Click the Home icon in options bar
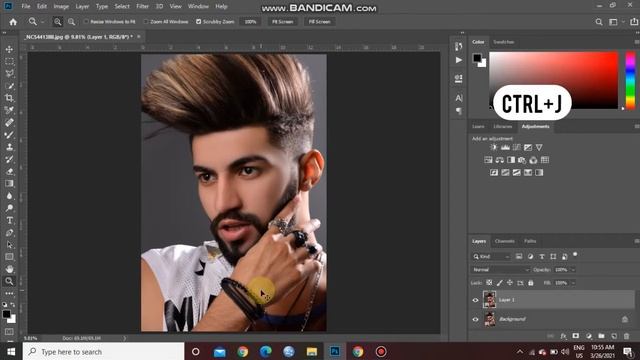This screenshot has width=640, height=360. (13, 22)
